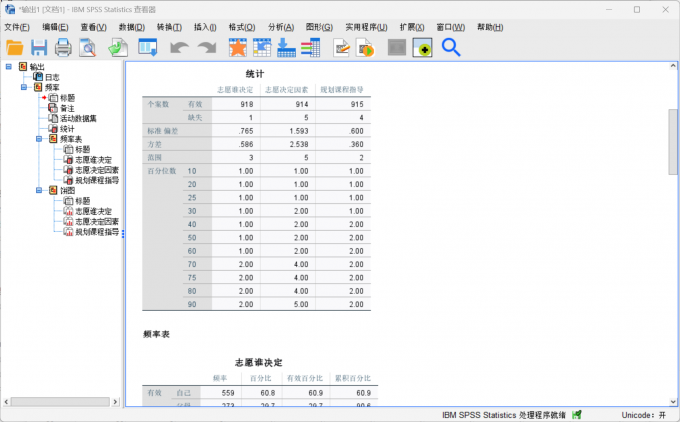Open the 文件(F) menu
The width and height of the screenshot is (680, 422).
point(17,27)
